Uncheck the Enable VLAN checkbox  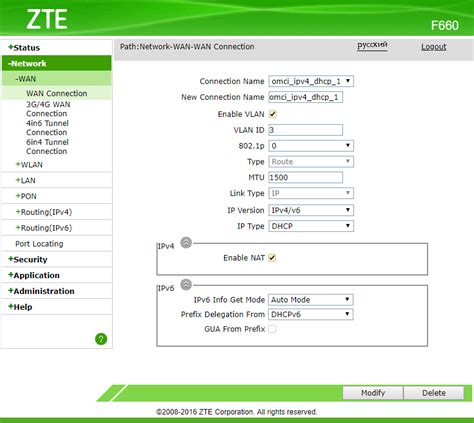tap(272, 114)
